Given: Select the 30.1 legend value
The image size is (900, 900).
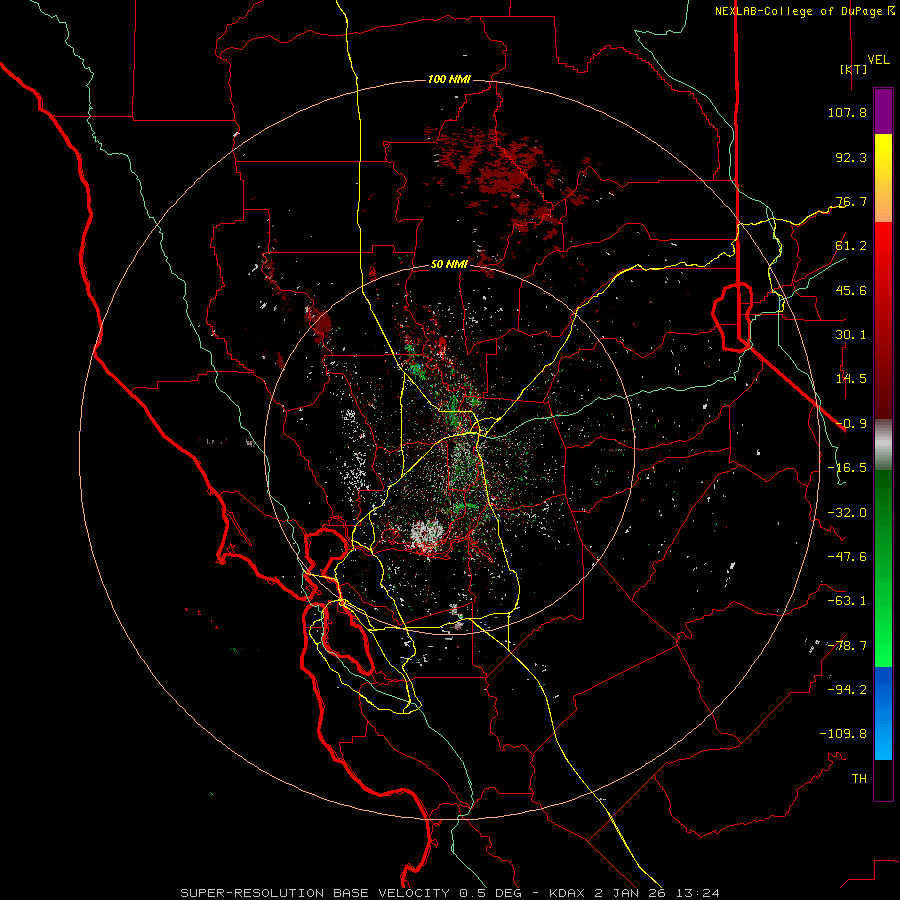Looking at the screenshot, I should pyautogui.click(x=851, y=335).
